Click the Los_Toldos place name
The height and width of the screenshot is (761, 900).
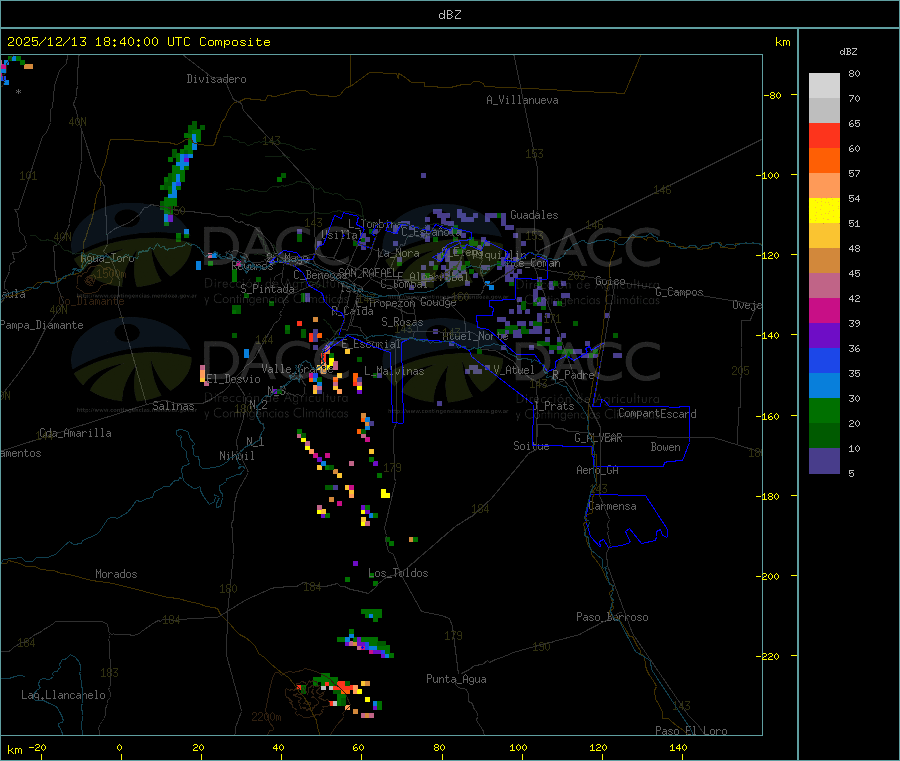click(x=398, y=573)
